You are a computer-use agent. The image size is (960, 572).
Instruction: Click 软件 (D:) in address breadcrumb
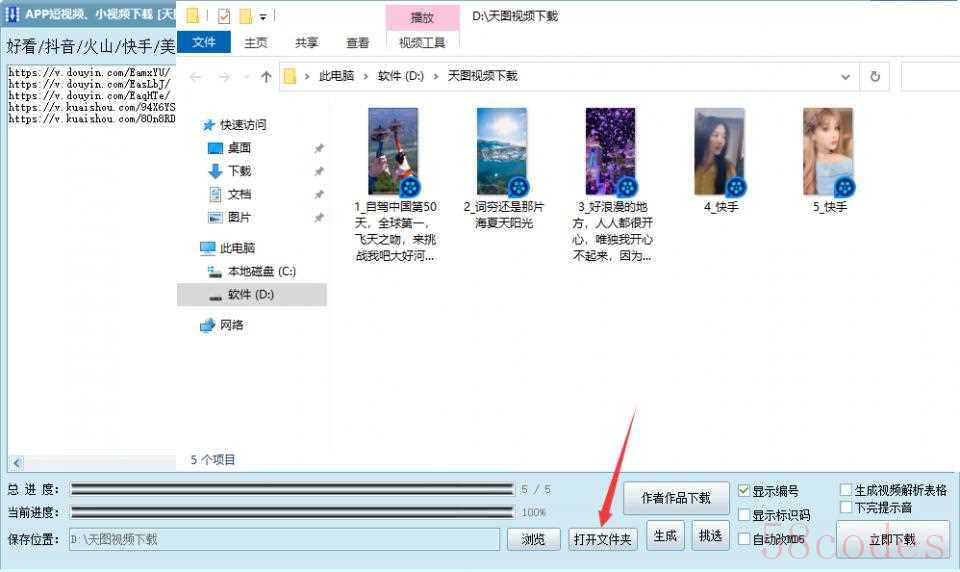coord(400,76)
